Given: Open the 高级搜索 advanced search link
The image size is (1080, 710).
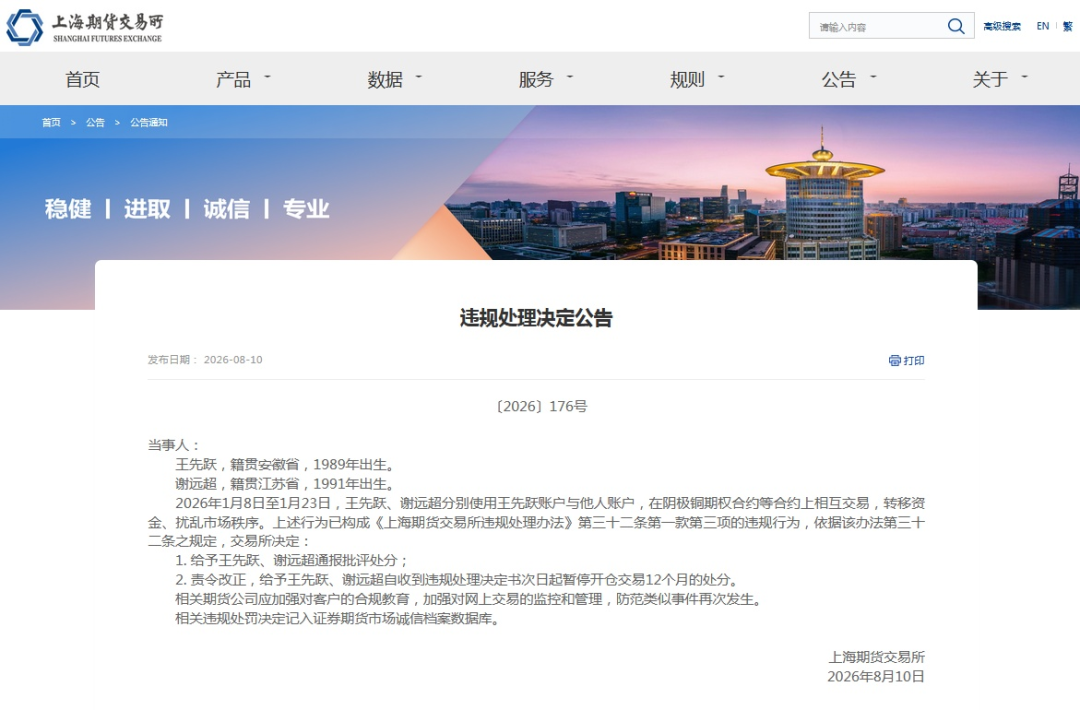Looking at the screenshot, I should [1001, 26].
